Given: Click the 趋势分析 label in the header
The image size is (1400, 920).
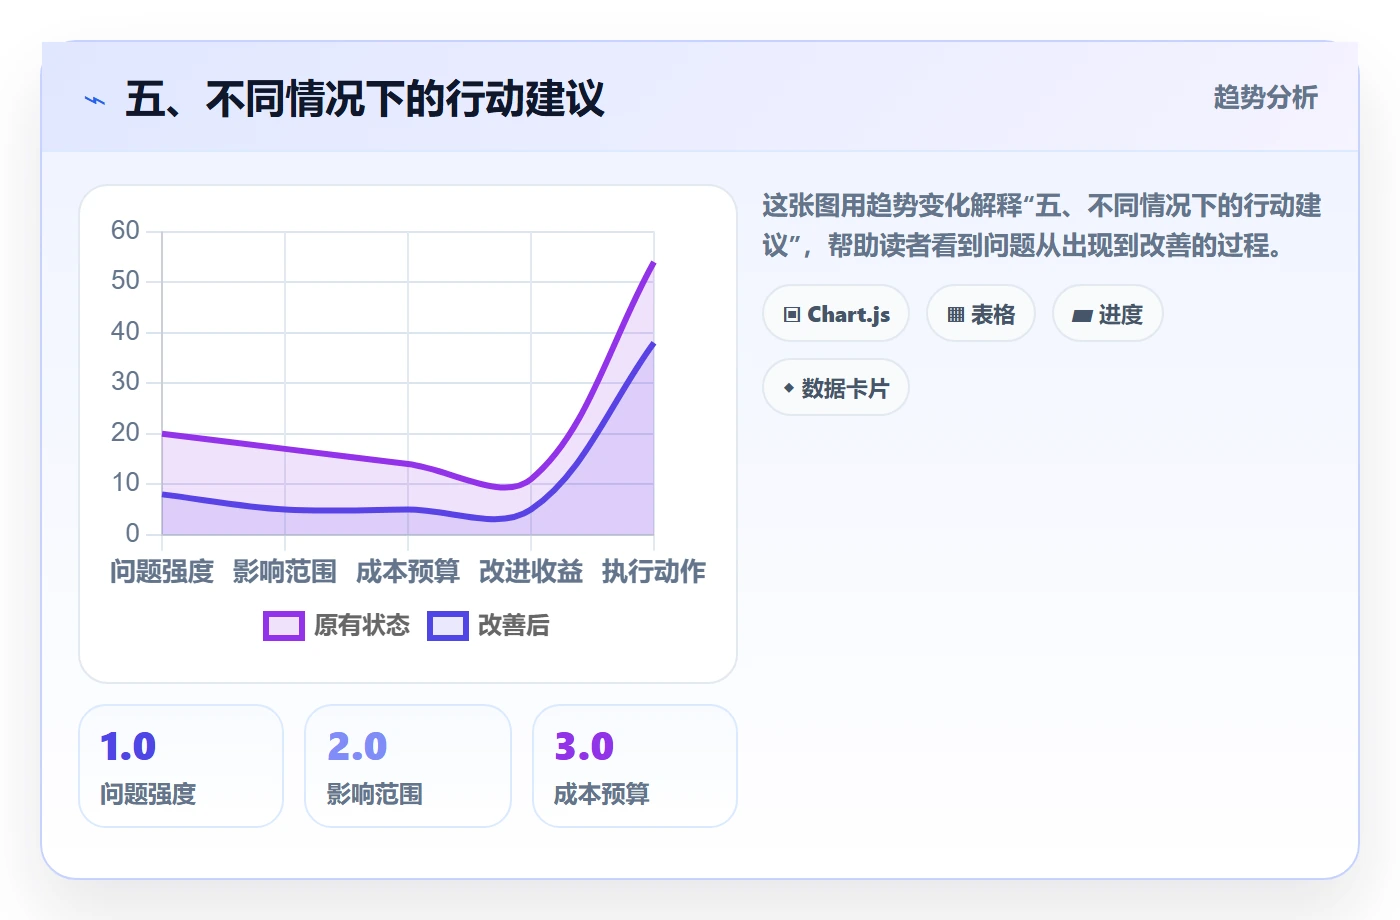Looking at the screenshot, I should coord(1266,98).
